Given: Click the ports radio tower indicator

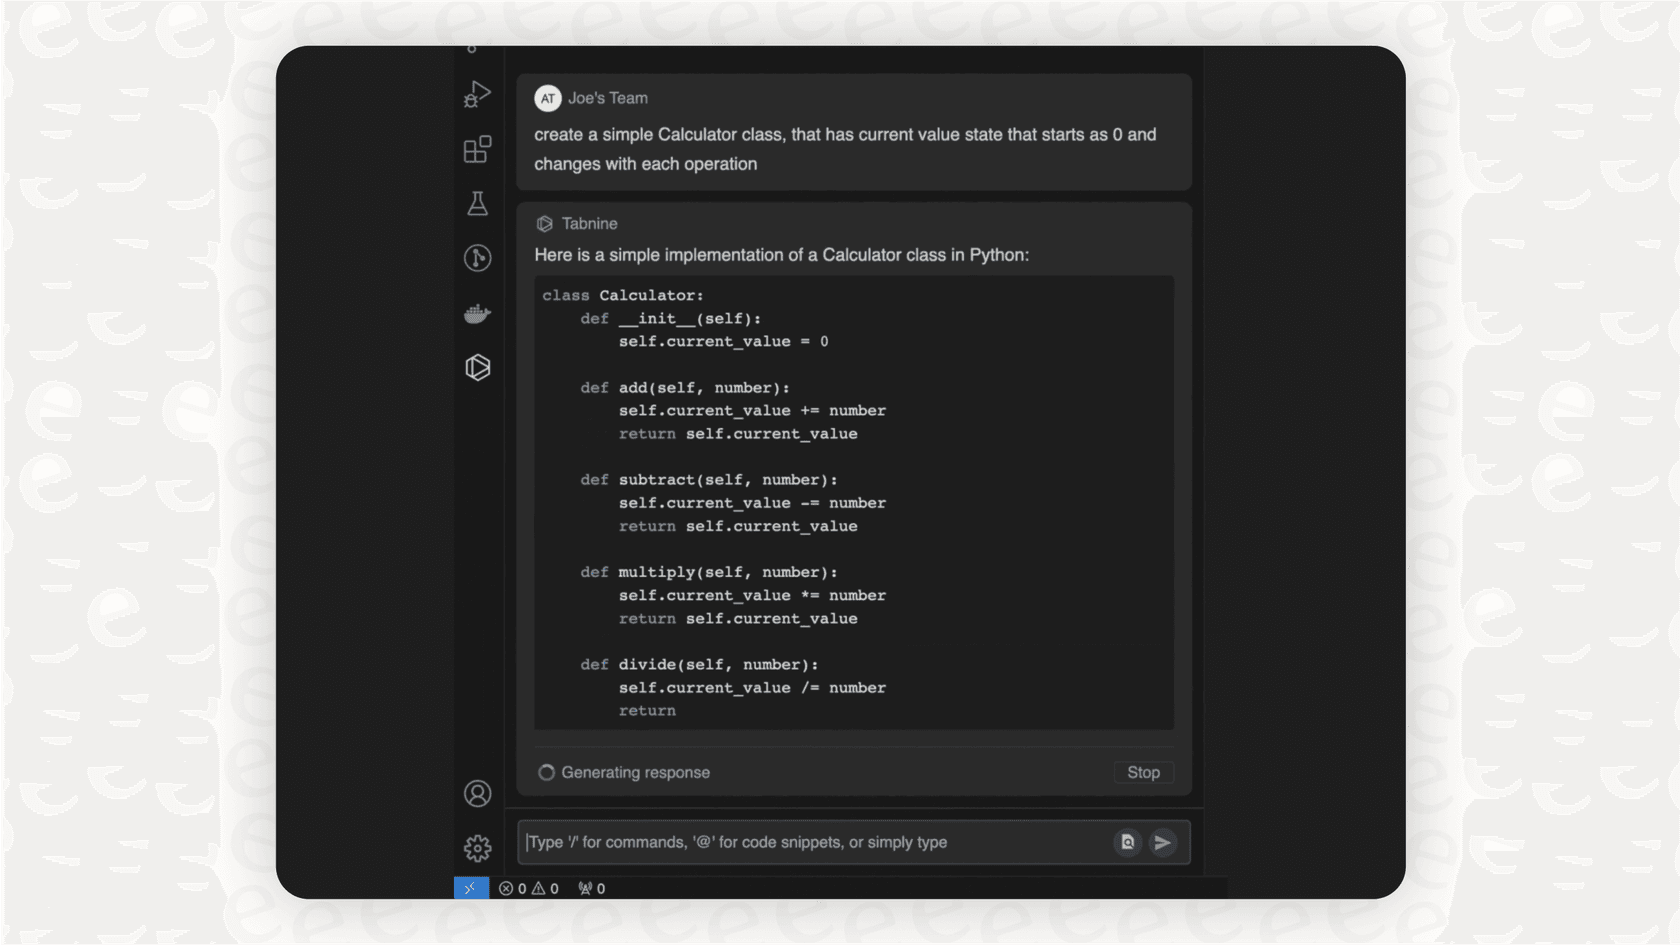Looking at the screenshot, I should (x=592, y=888).
